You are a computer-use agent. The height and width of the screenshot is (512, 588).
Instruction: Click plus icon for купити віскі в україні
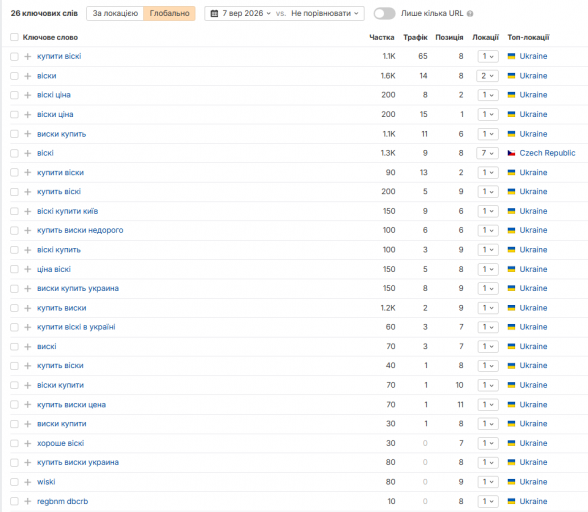click(x=27, y=327)
